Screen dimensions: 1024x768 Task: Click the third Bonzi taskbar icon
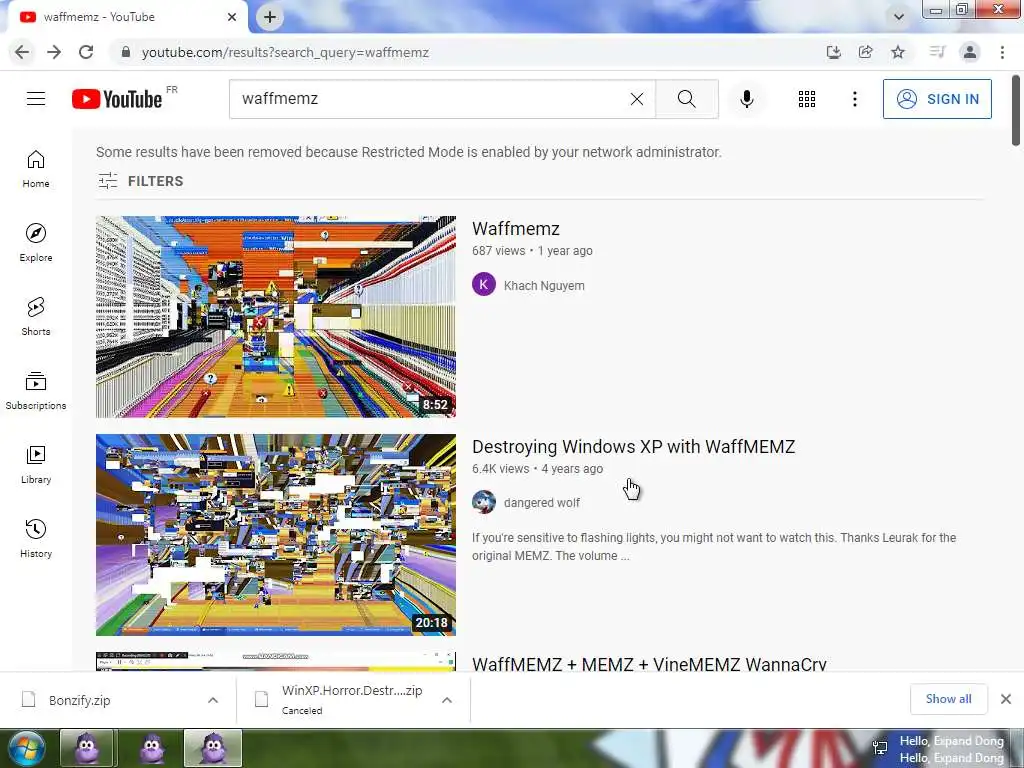(213, 748)
